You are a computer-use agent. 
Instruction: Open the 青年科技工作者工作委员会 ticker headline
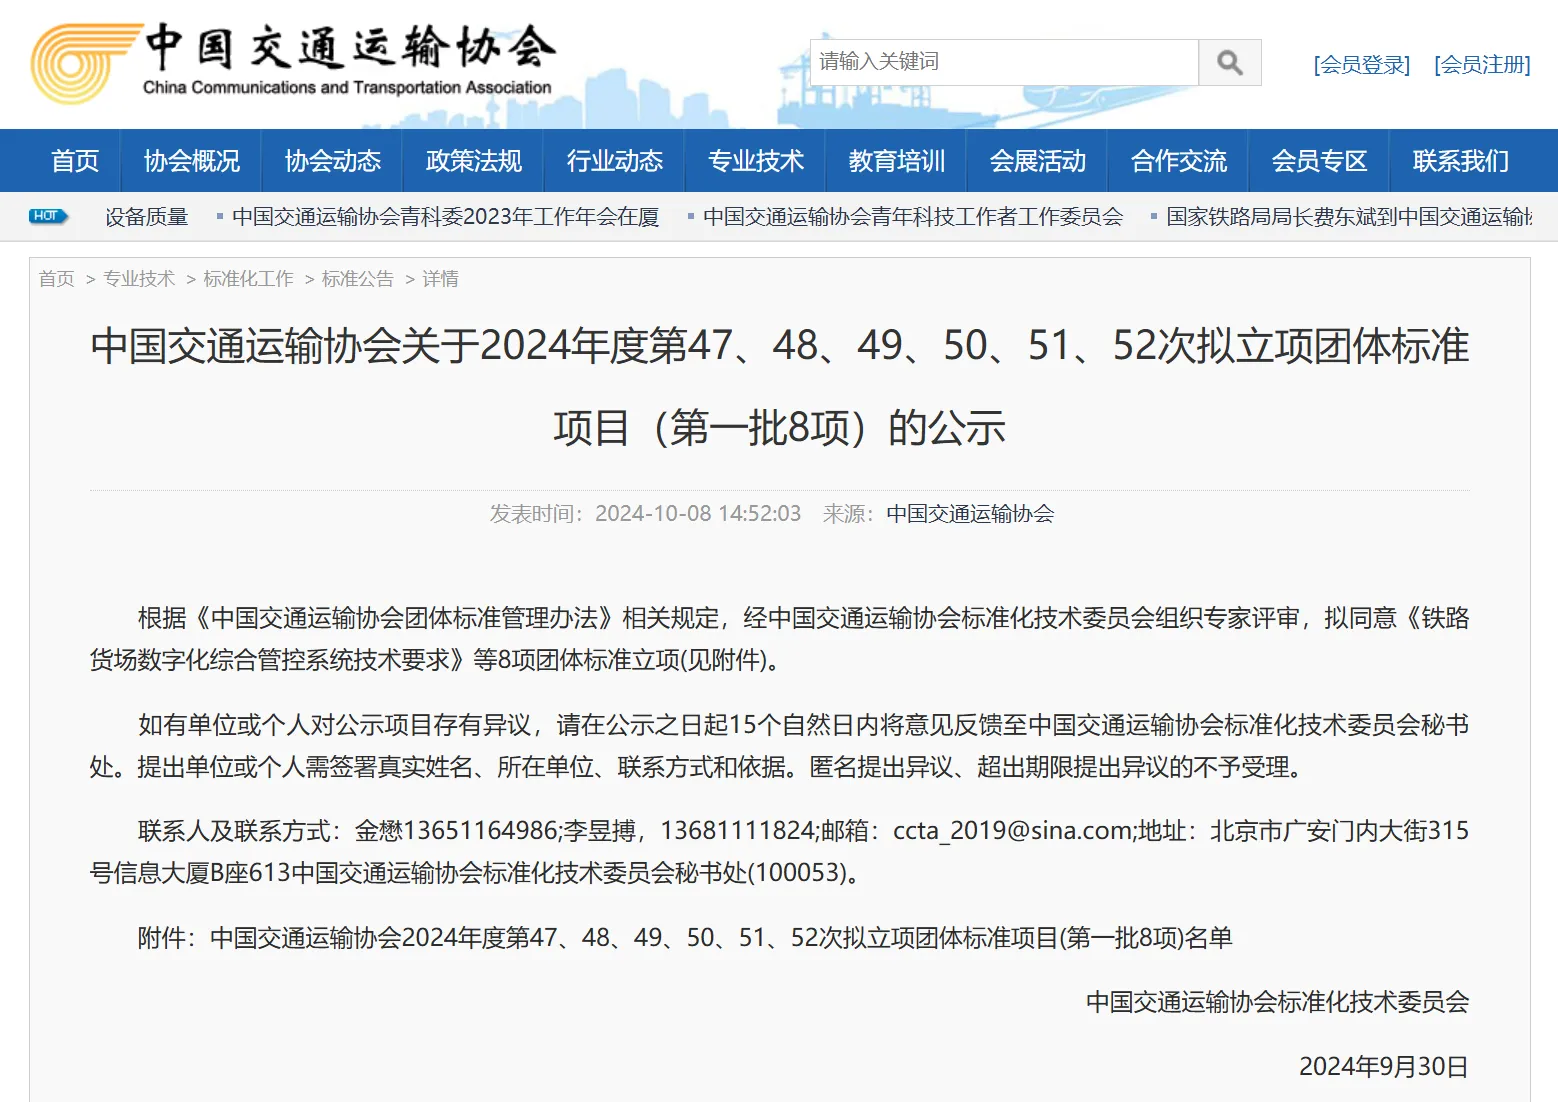click(913, 217)
